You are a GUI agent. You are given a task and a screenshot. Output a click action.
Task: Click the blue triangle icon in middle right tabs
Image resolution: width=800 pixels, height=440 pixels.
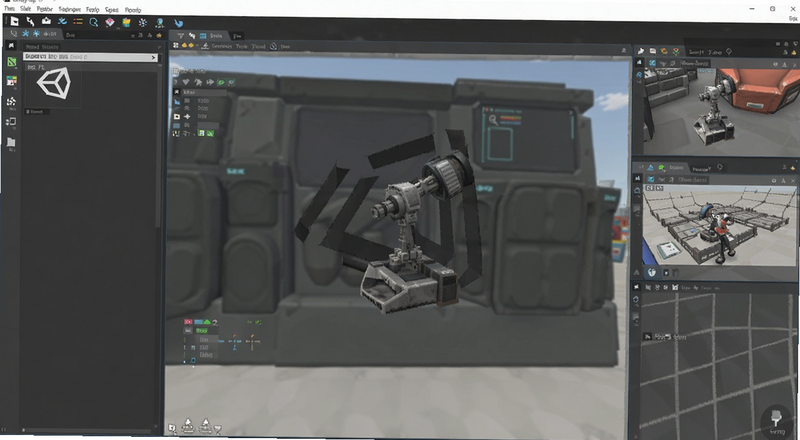[651, 167]
